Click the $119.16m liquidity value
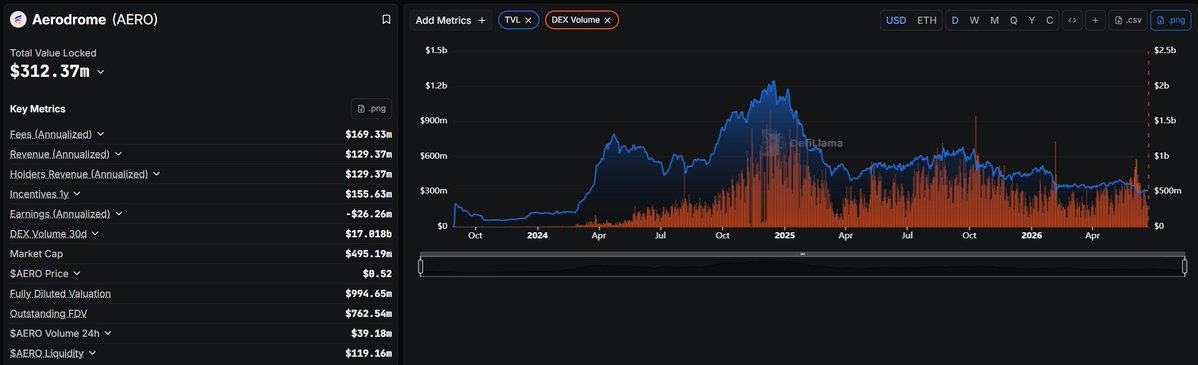1198x365 pixels. (368, 353)
